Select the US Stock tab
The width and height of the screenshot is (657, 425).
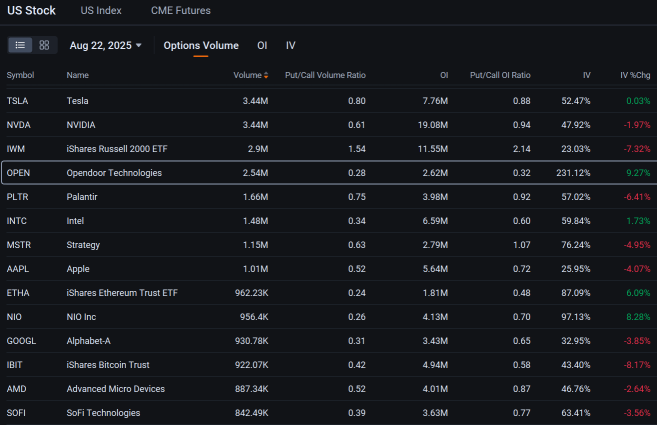(x=32, y=10)
